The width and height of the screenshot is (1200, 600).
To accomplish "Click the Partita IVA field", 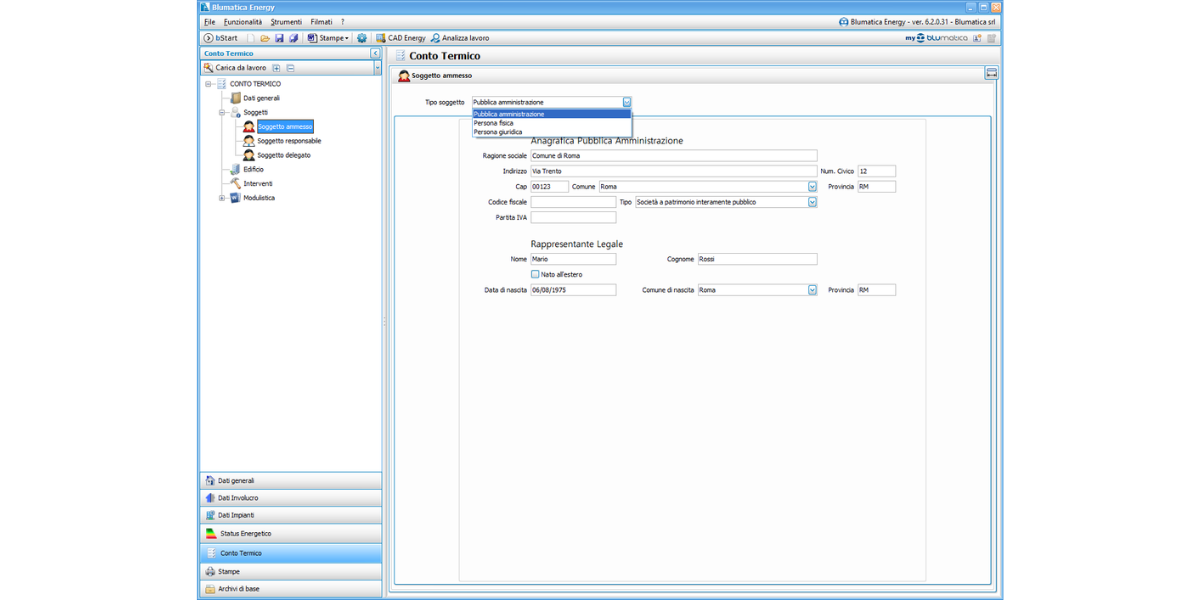I will coord(573,217).
